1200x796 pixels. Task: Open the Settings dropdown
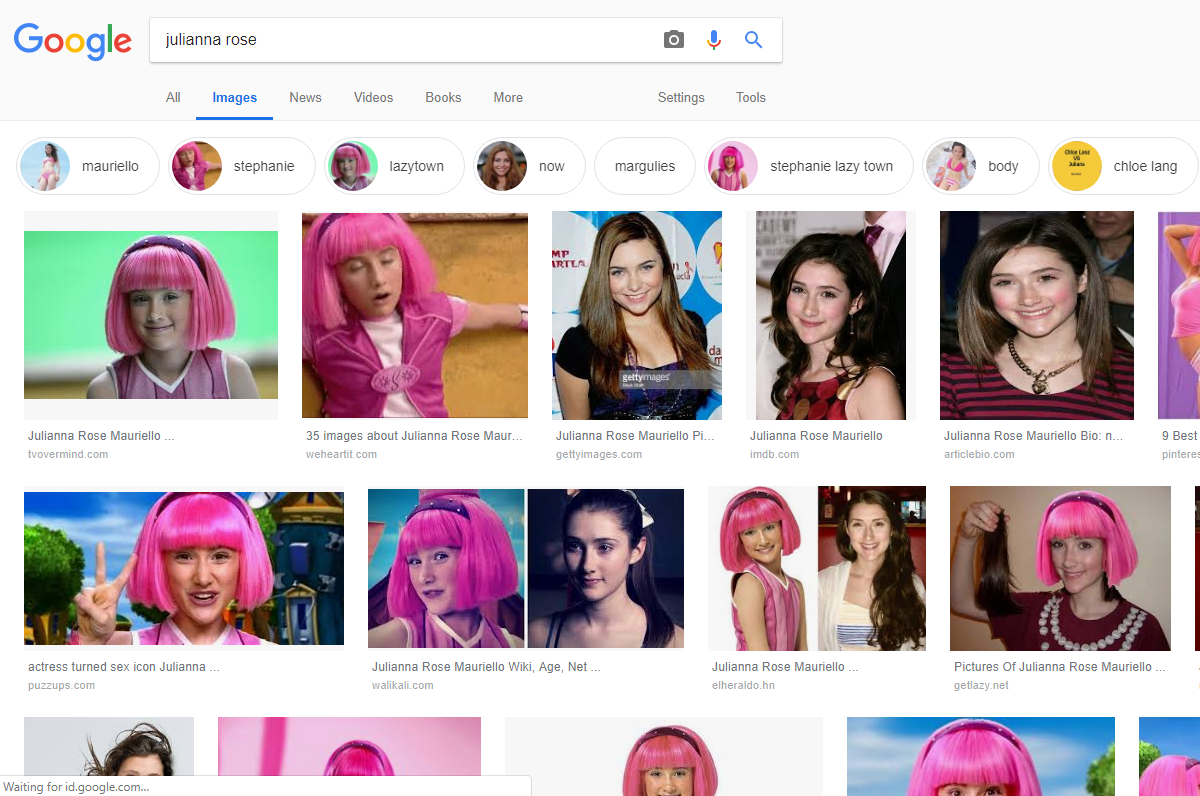click(x=681, y=97)
